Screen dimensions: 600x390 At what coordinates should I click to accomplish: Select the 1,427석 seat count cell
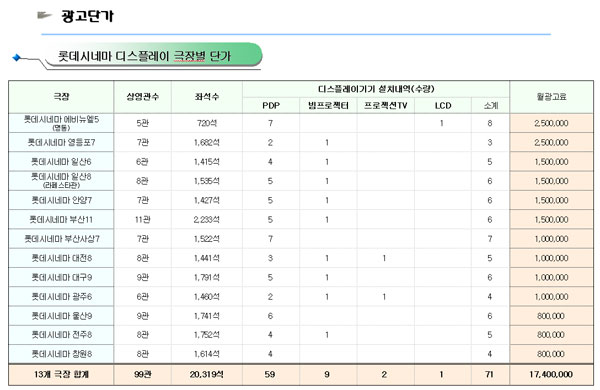(x=207, y=200)
